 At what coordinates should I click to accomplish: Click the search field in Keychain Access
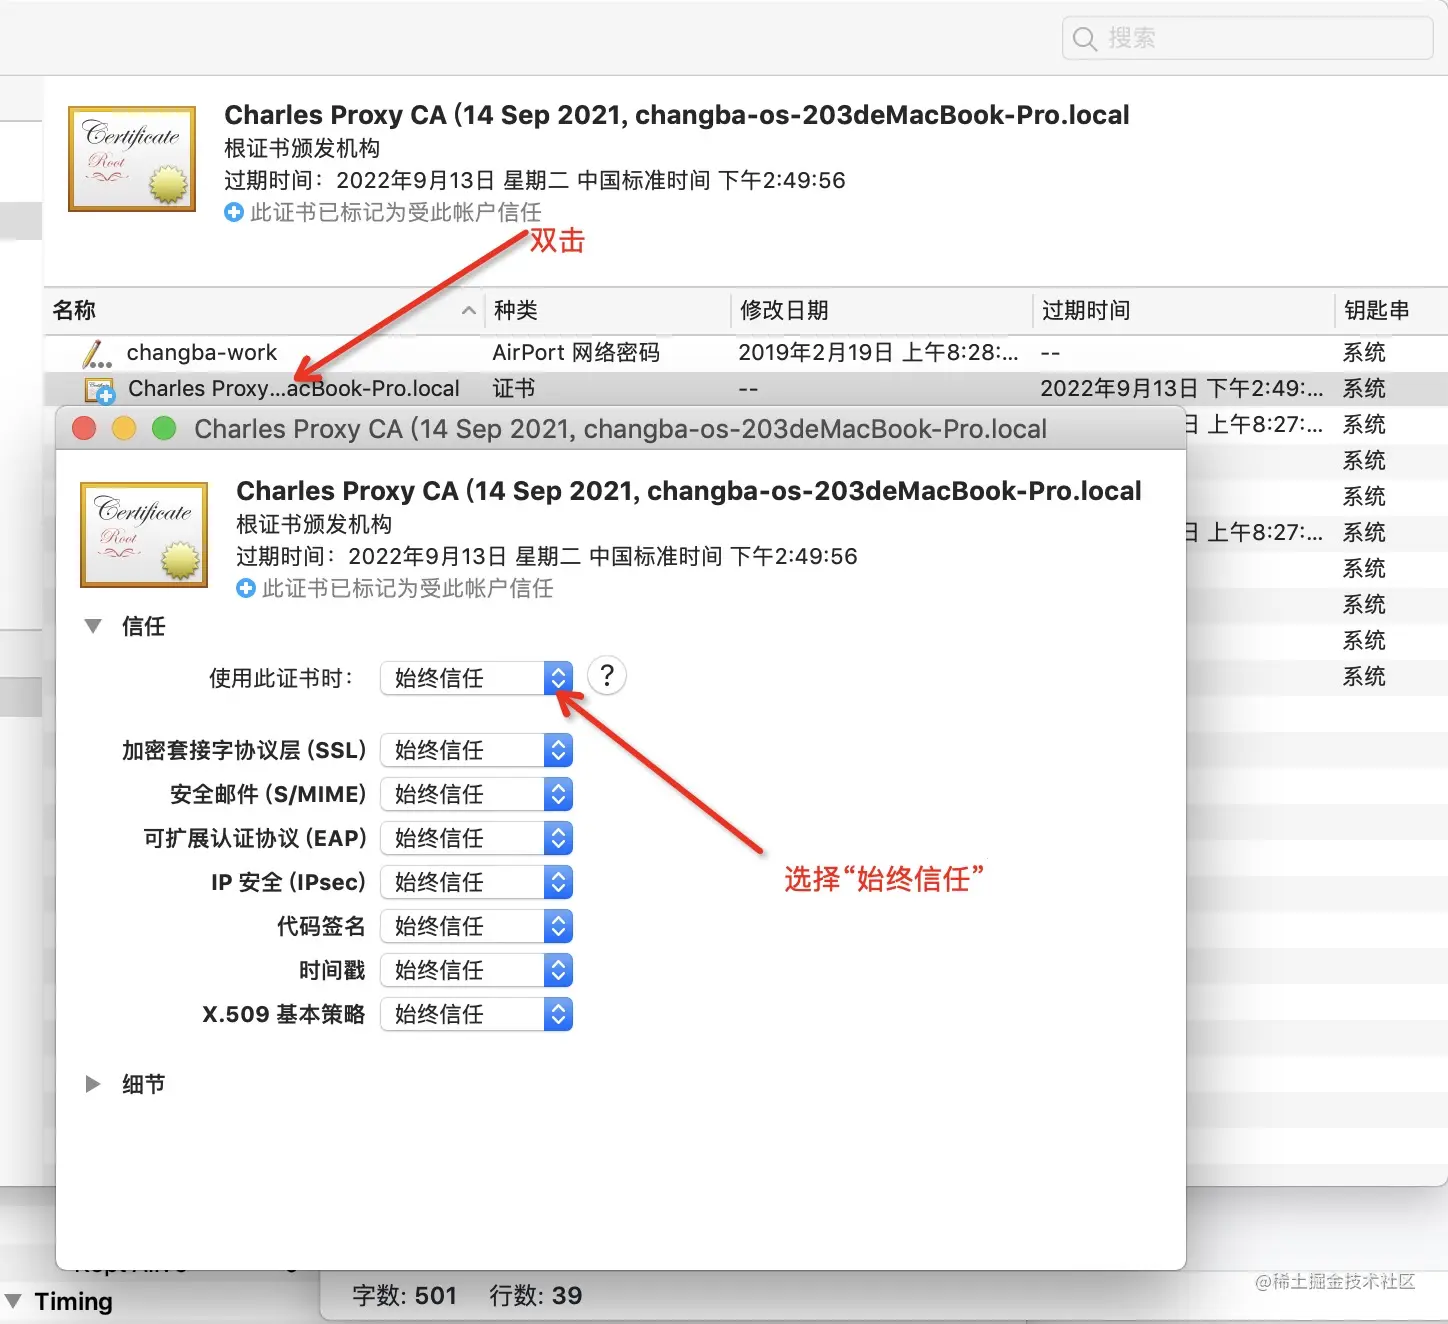(x=1247, y=38)
